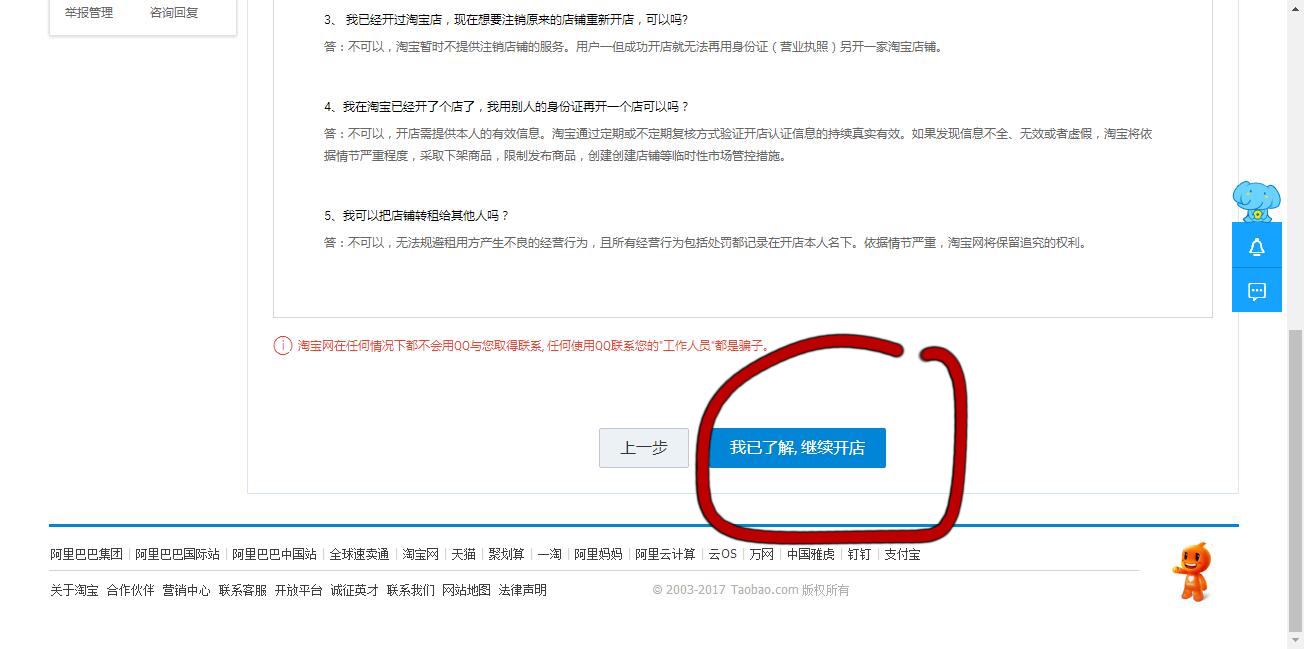Open 关于淘宝 link in footer
This screenshot has width=1304, height=649.
74,590
